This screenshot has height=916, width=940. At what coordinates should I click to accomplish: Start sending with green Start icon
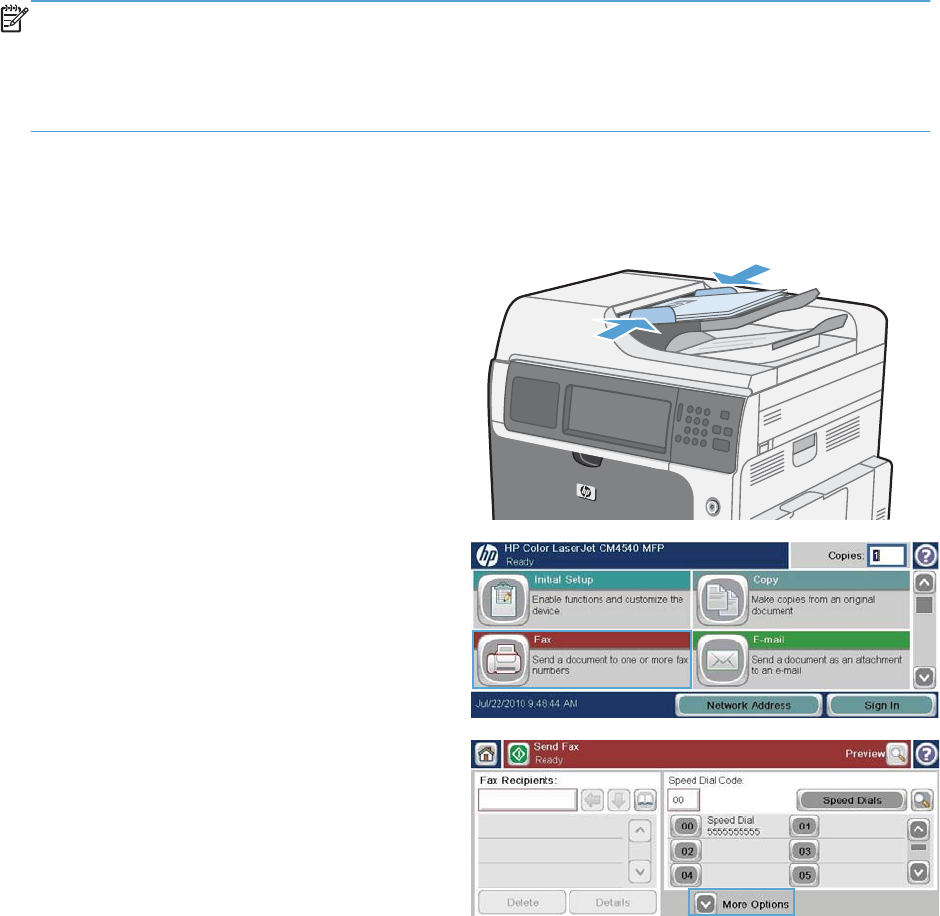(519, 754)
